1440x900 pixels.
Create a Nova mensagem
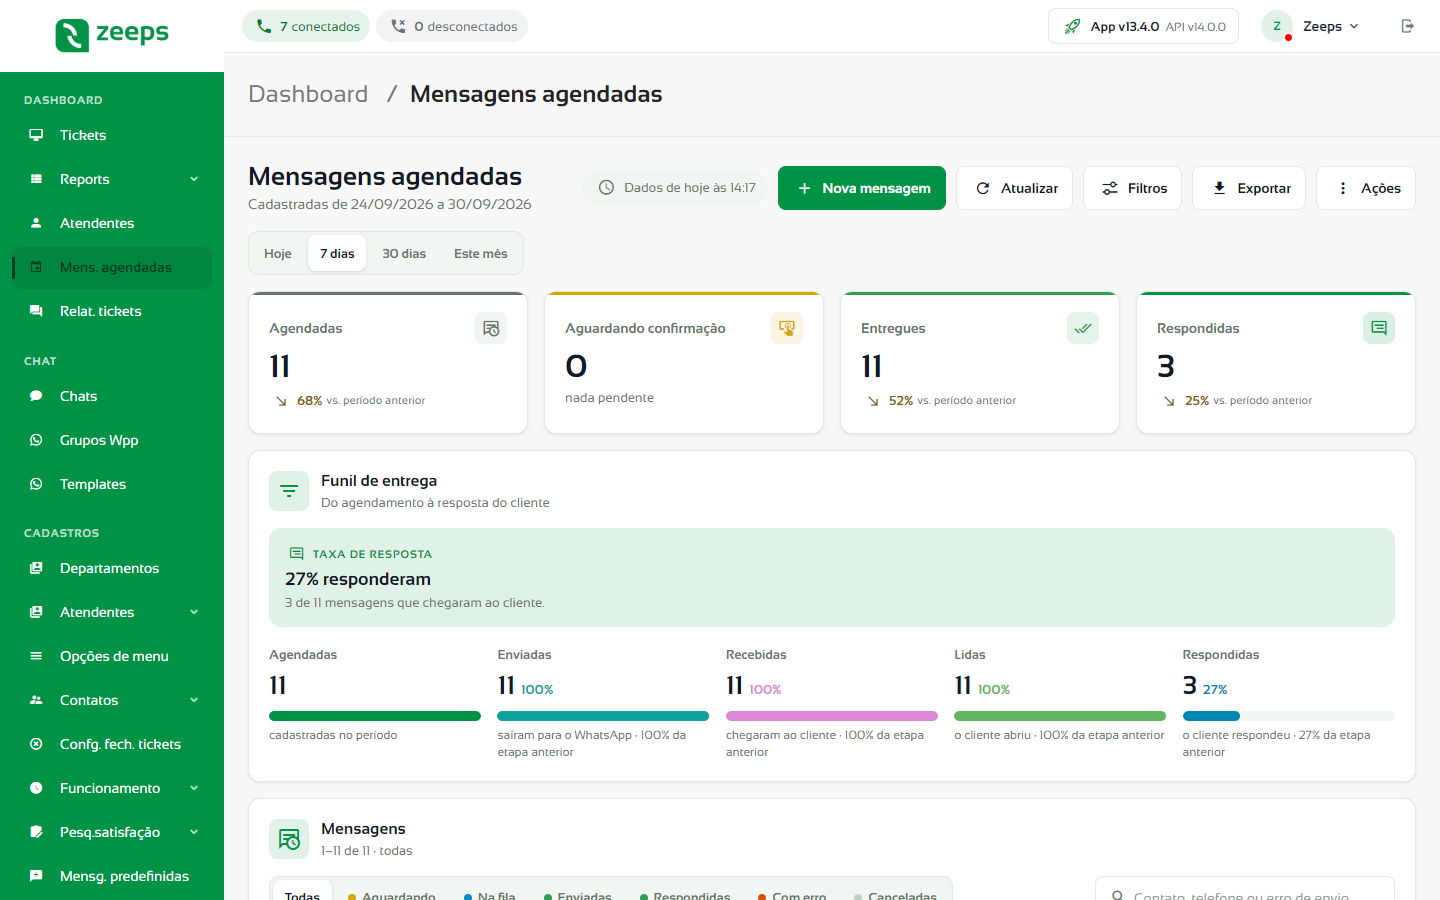pos(862,188)
